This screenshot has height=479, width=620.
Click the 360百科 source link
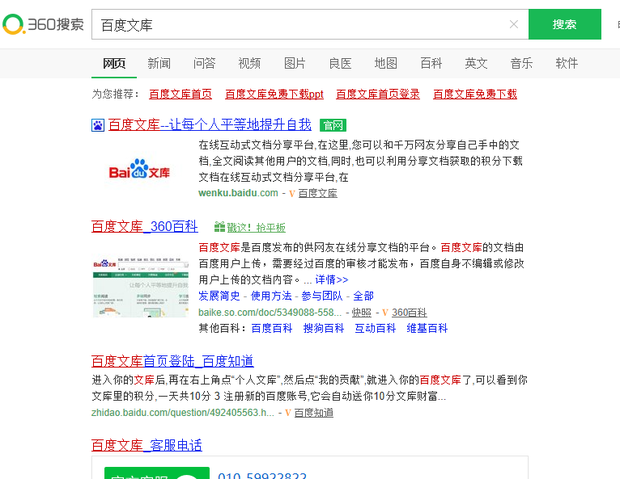(409, 312)
